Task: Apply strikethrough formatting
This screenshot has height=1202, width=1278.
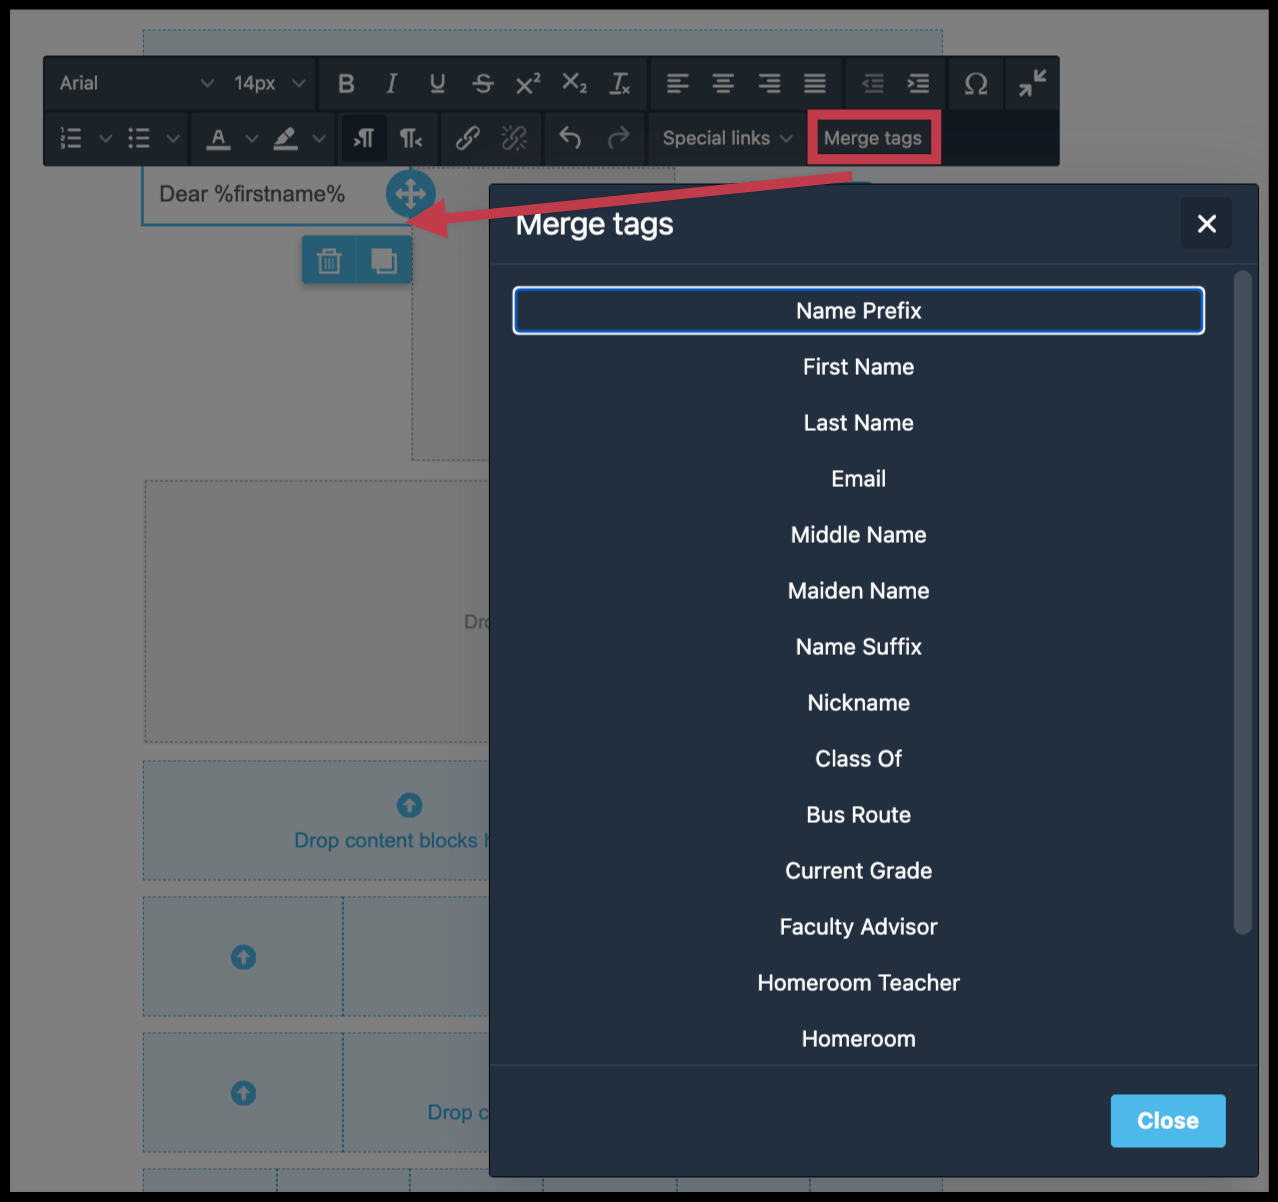Action: [483, 83]
